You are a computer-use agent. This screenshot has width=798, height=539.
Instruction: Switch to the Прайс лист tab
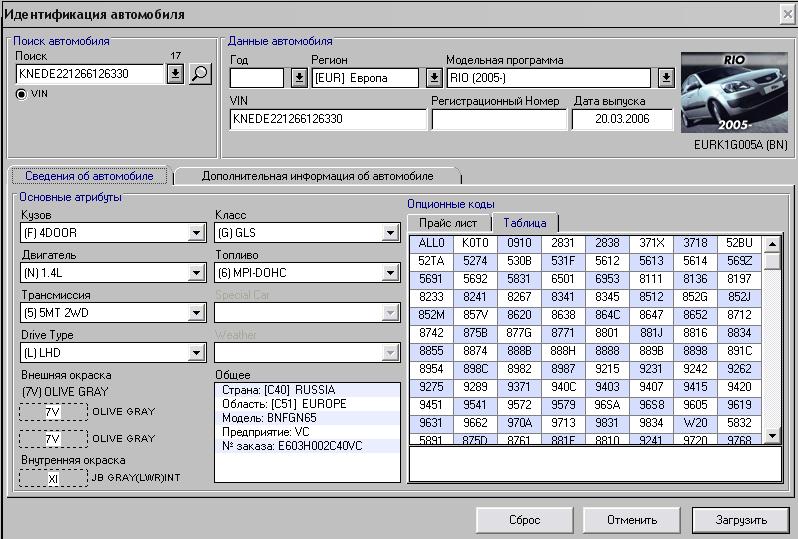(447, 223)
